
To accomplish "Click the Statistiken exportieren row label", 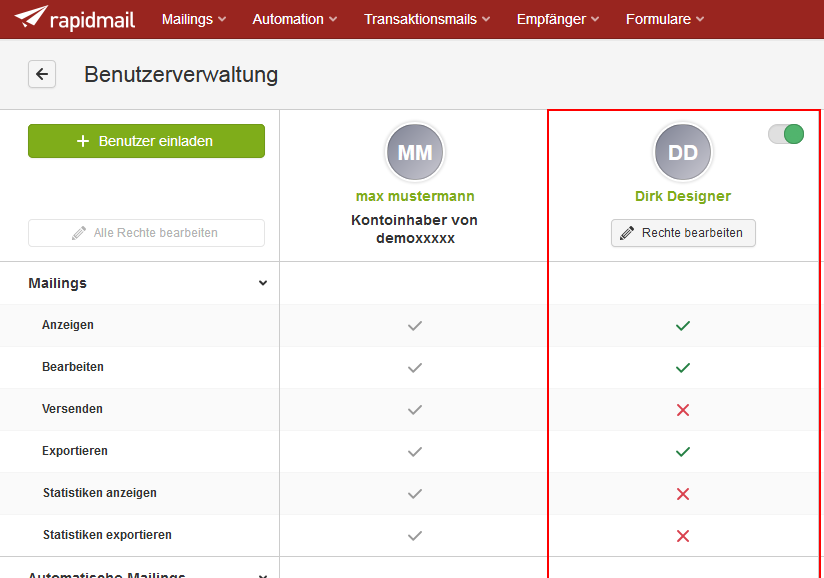I will [107, 535].
